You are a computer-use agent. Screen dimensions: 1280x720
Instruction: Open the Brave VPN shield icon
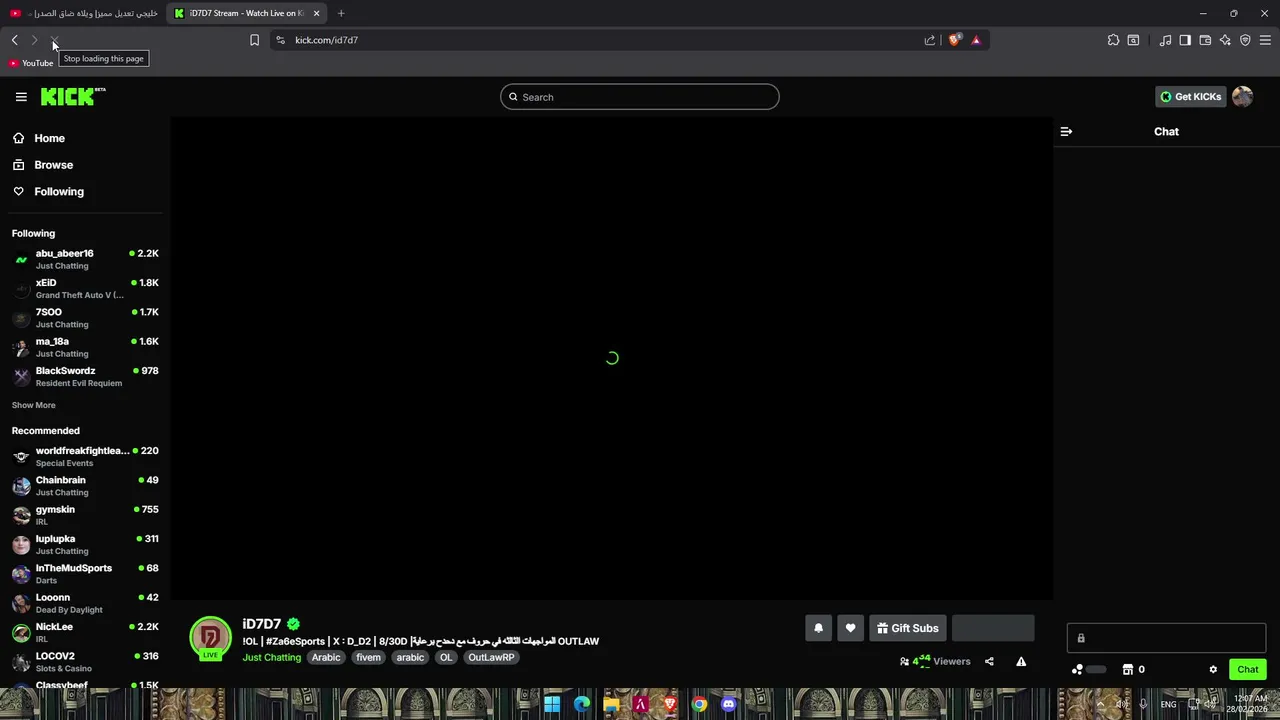[x=1245, y=40]
